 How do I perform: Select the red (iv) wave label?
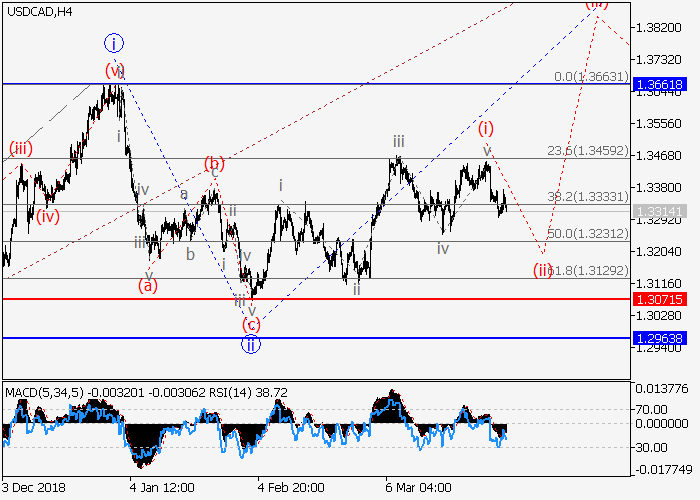[47, 215]
